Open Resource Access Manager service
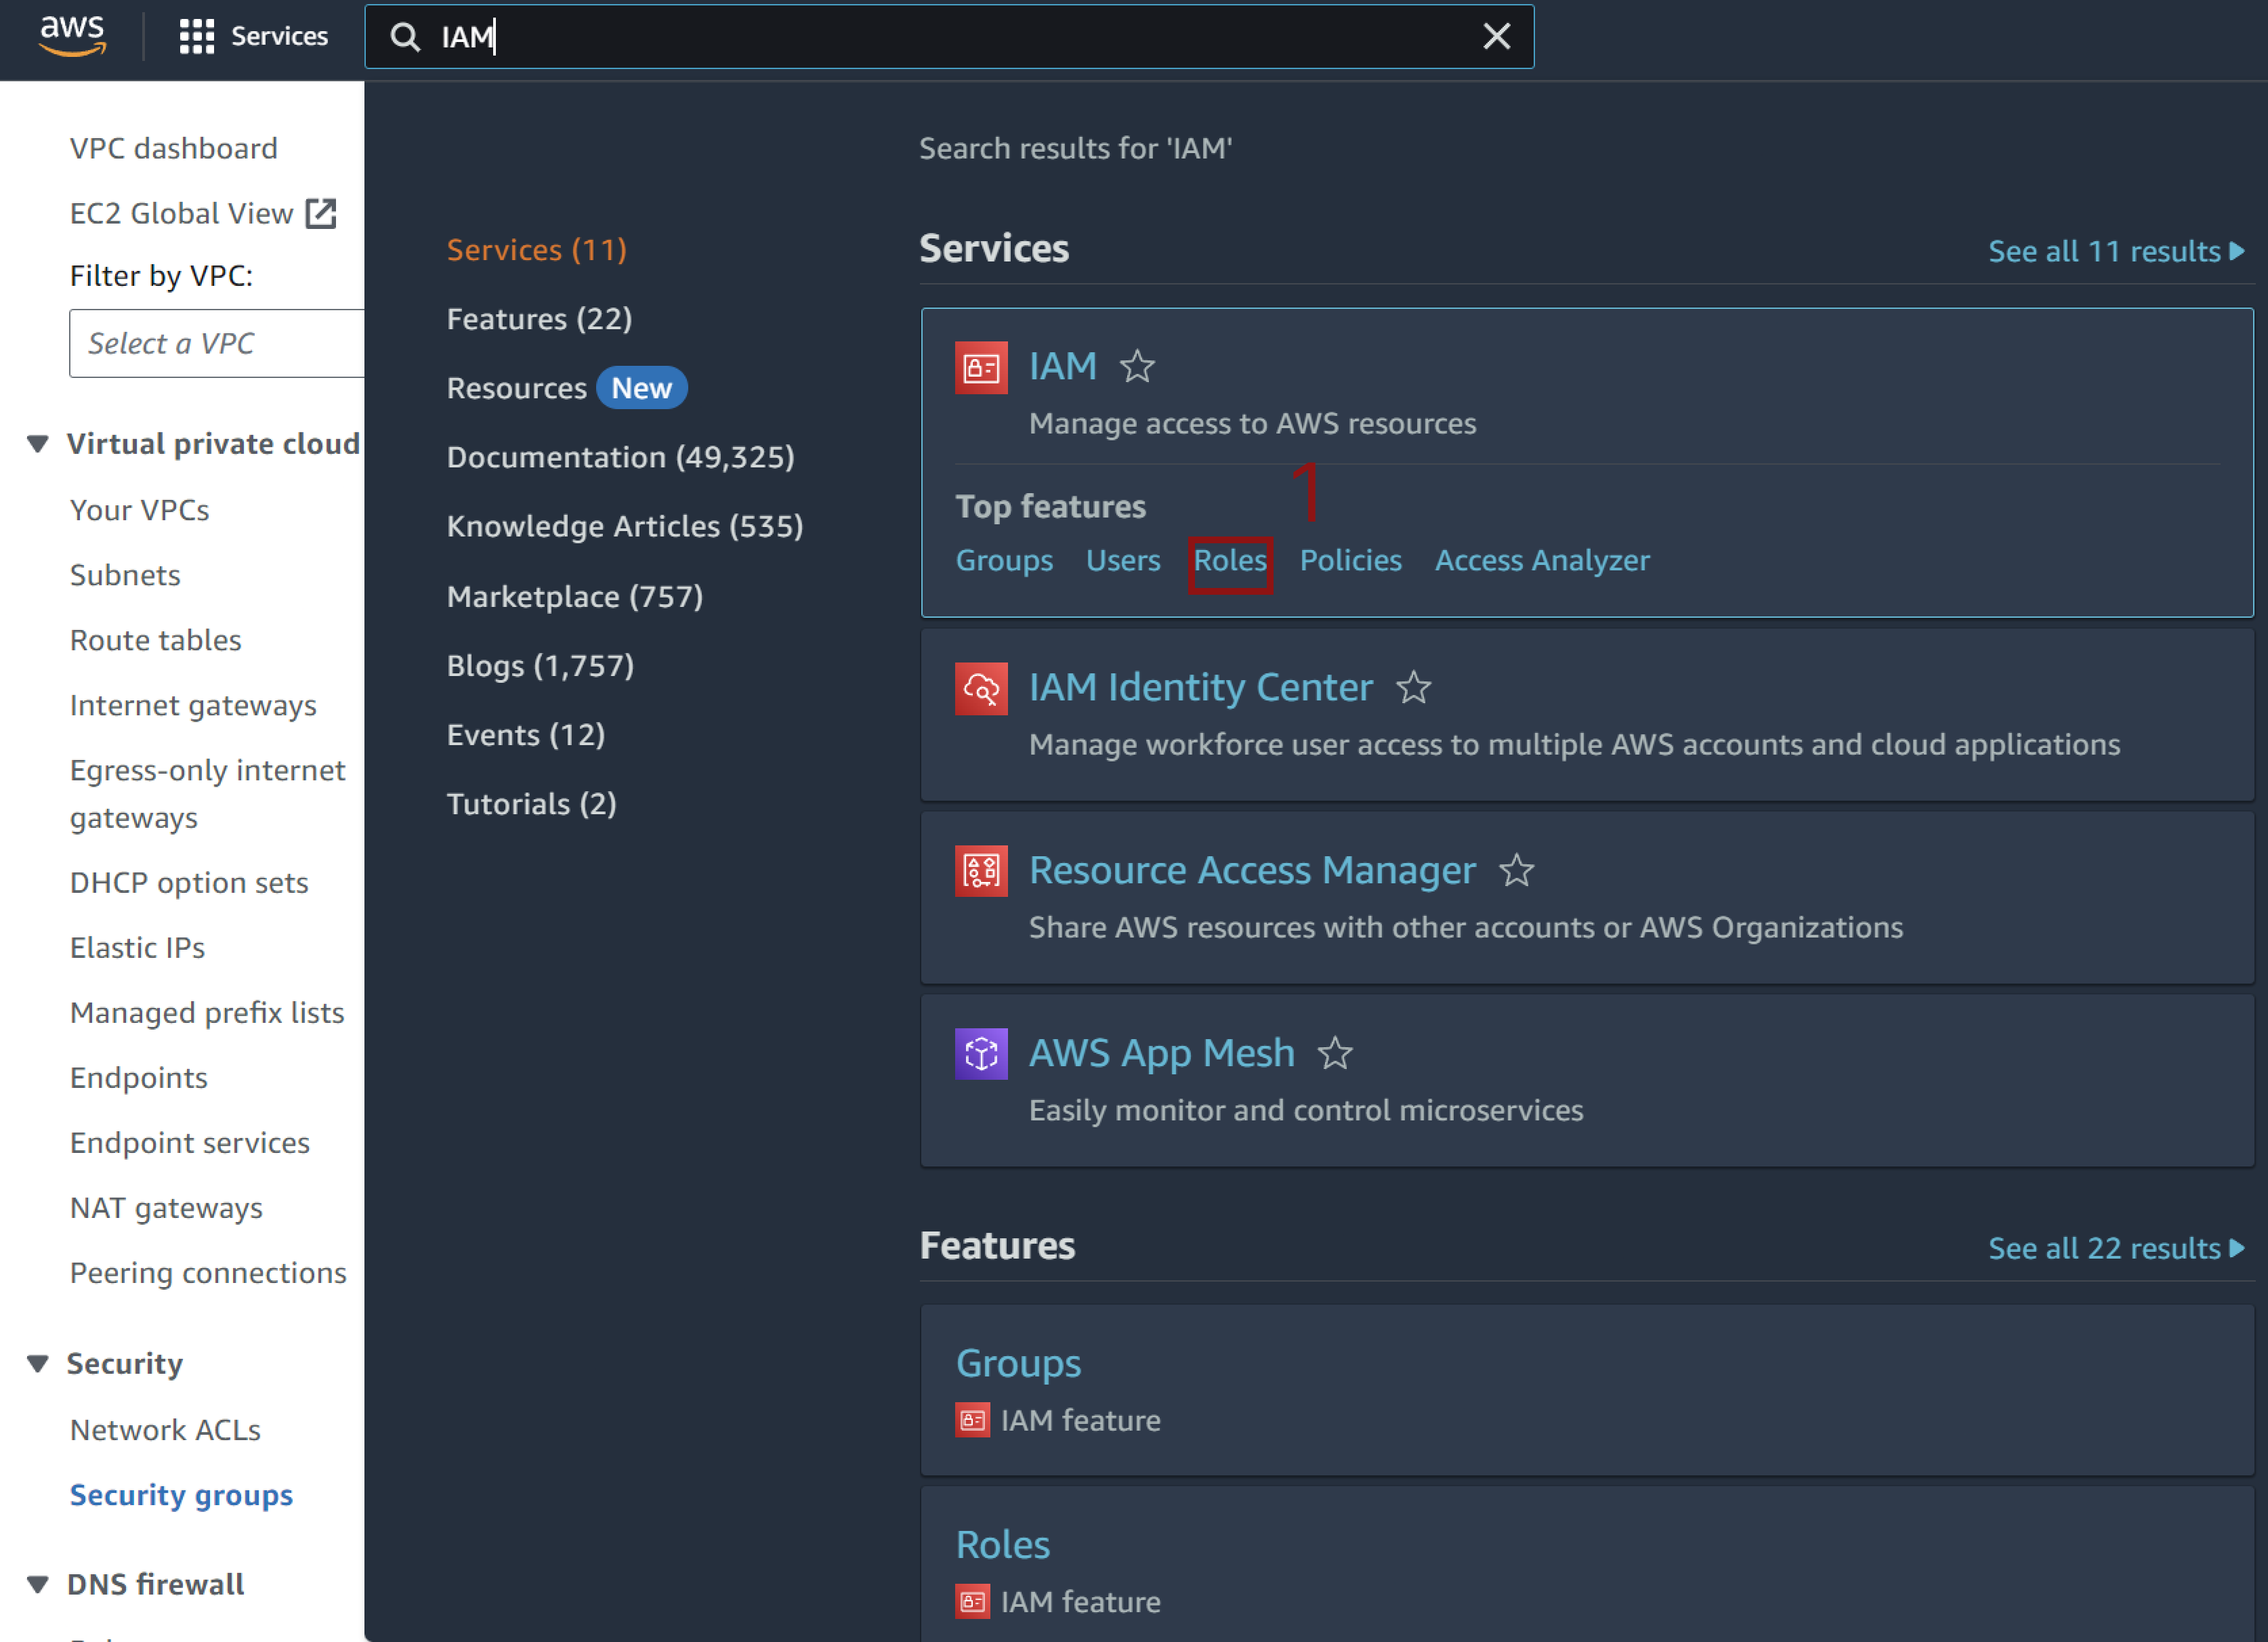This screenshot has width=2268, height=1642. (1252, 870)
